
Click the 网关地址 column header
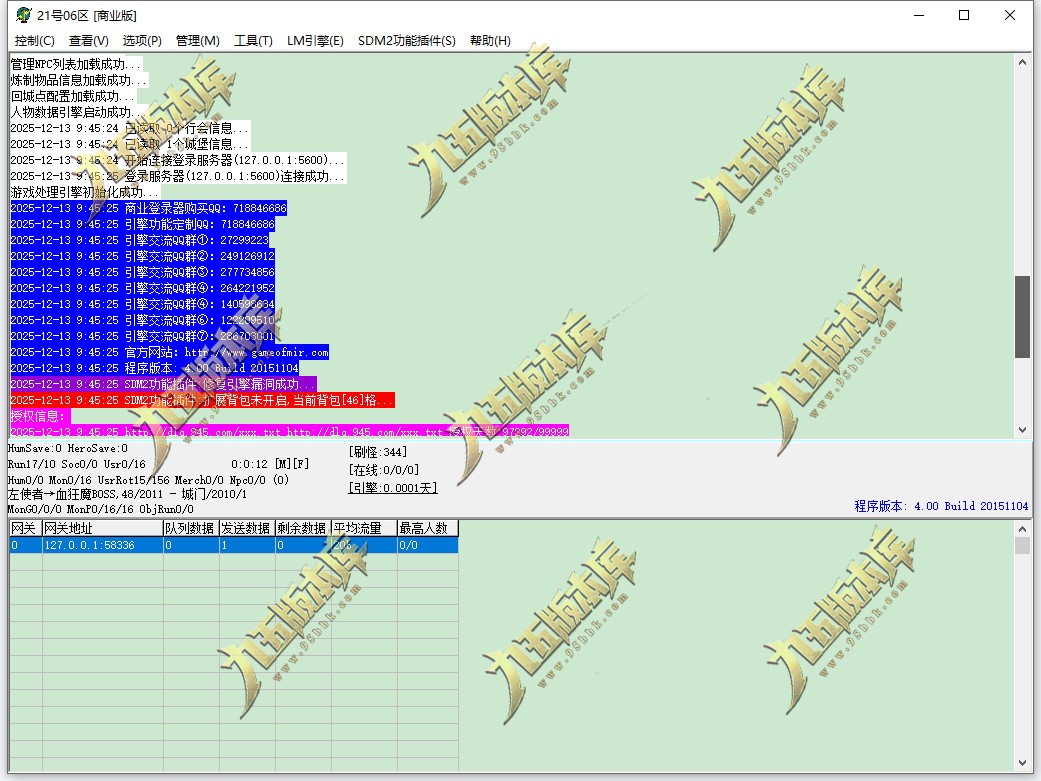(103, 529)
